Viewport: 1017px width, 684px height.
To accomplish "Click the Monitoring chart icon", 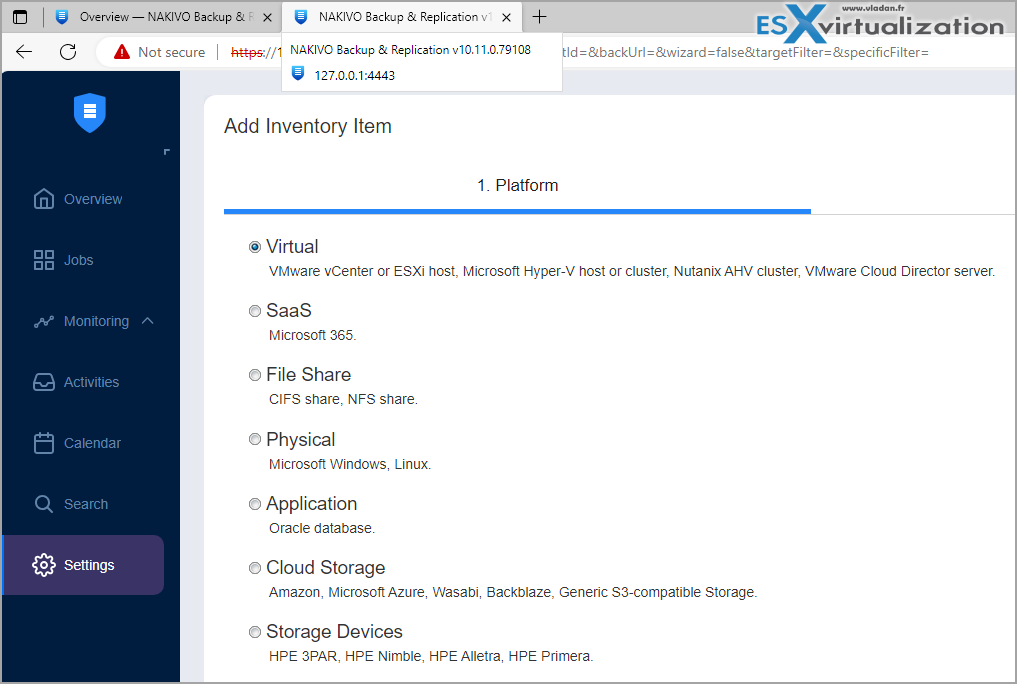I will pos(43,321).
